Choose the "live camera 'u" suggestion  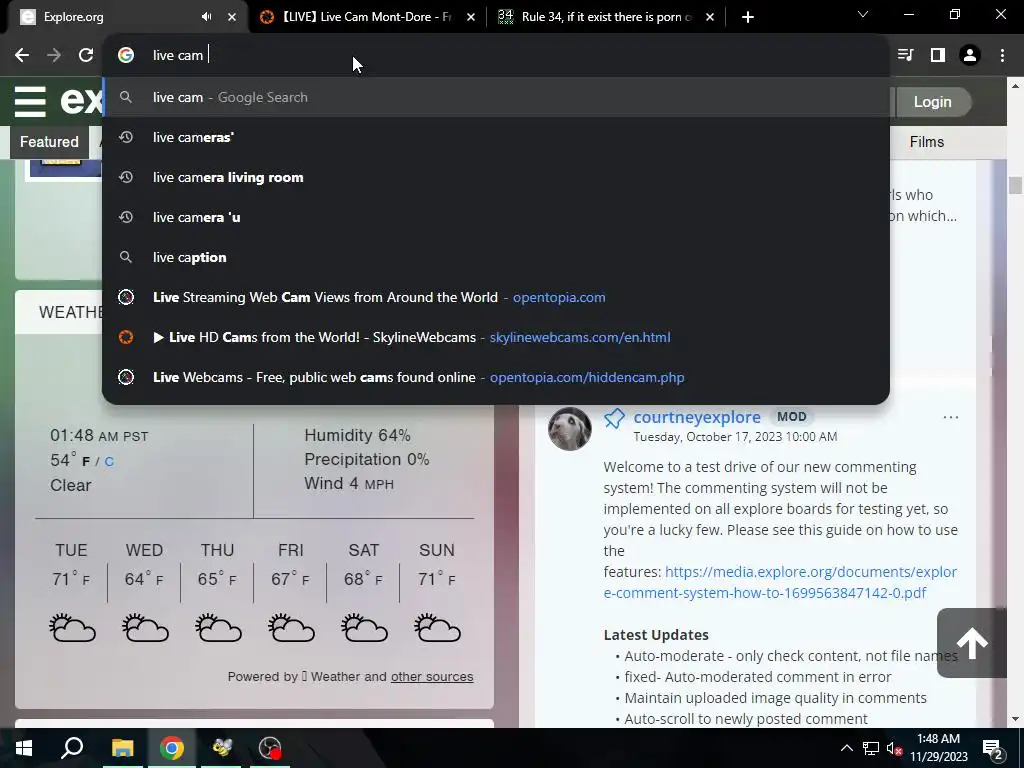(x=496, y=217)
